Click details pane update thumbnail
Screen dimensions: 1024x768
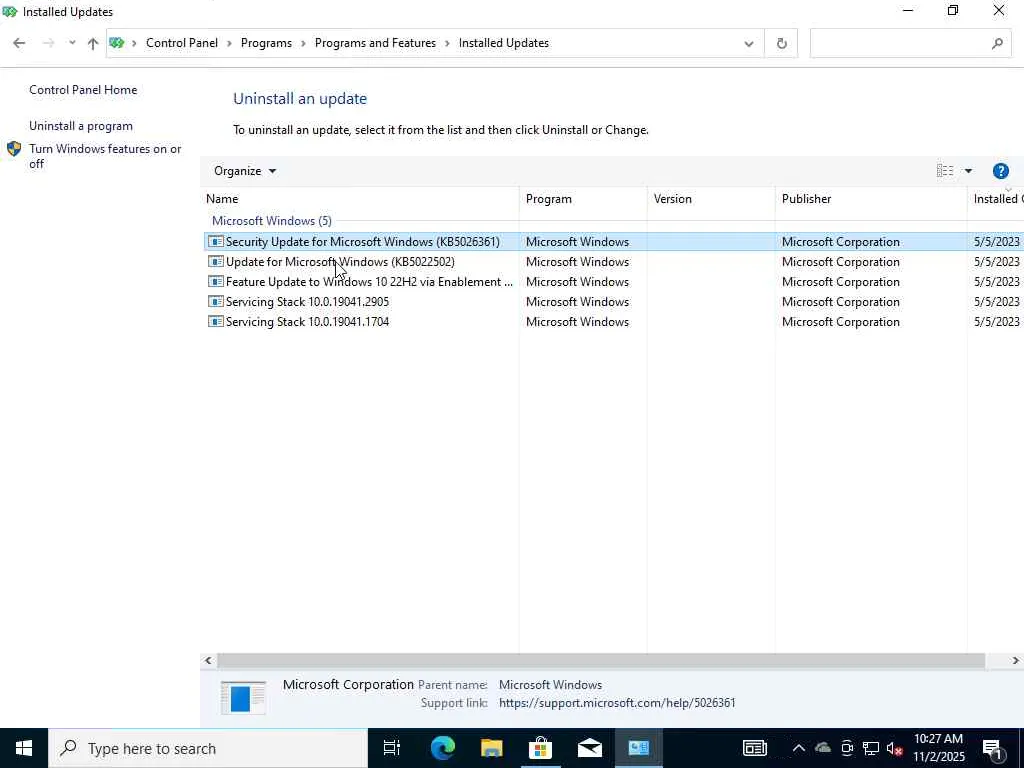point(243,697)
